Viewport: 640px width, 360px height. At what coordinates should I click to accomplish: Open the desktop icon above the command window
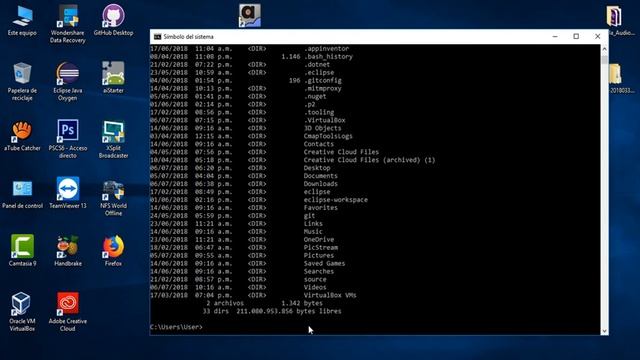(249, 16)
